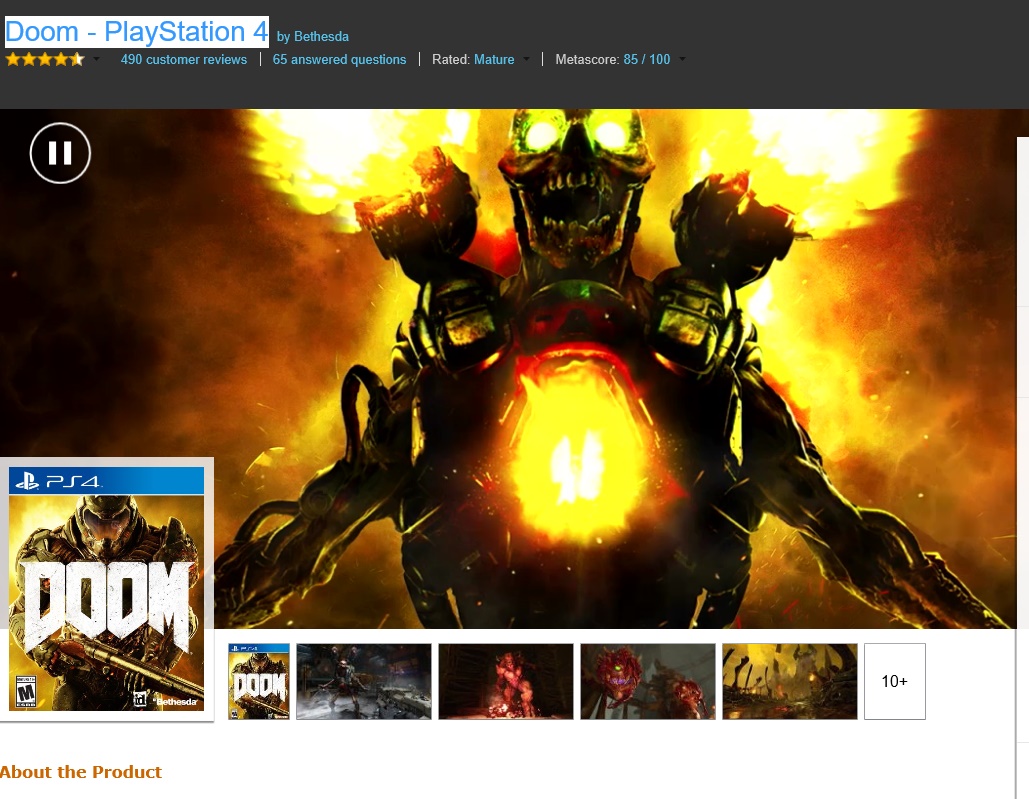
Task: Open the 490 customer reviews link
Action: 183,60
